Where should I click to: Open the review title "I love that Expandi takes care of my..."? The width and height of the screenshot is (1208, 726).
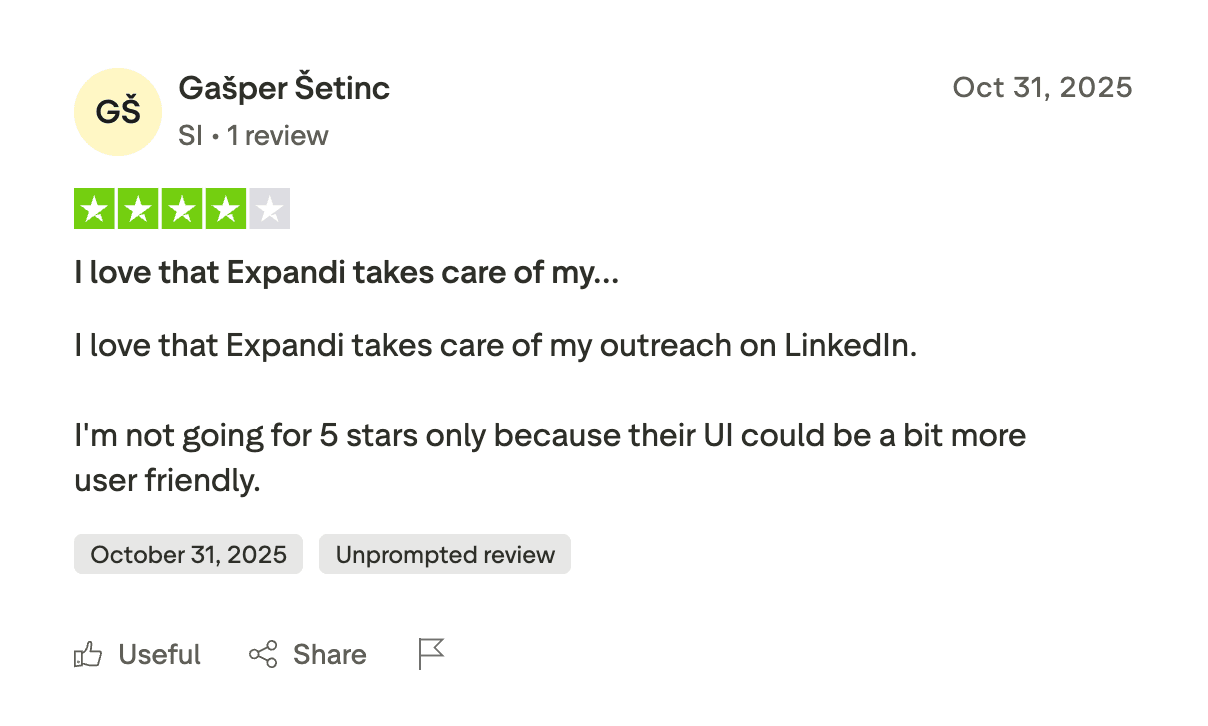point(346,271)
